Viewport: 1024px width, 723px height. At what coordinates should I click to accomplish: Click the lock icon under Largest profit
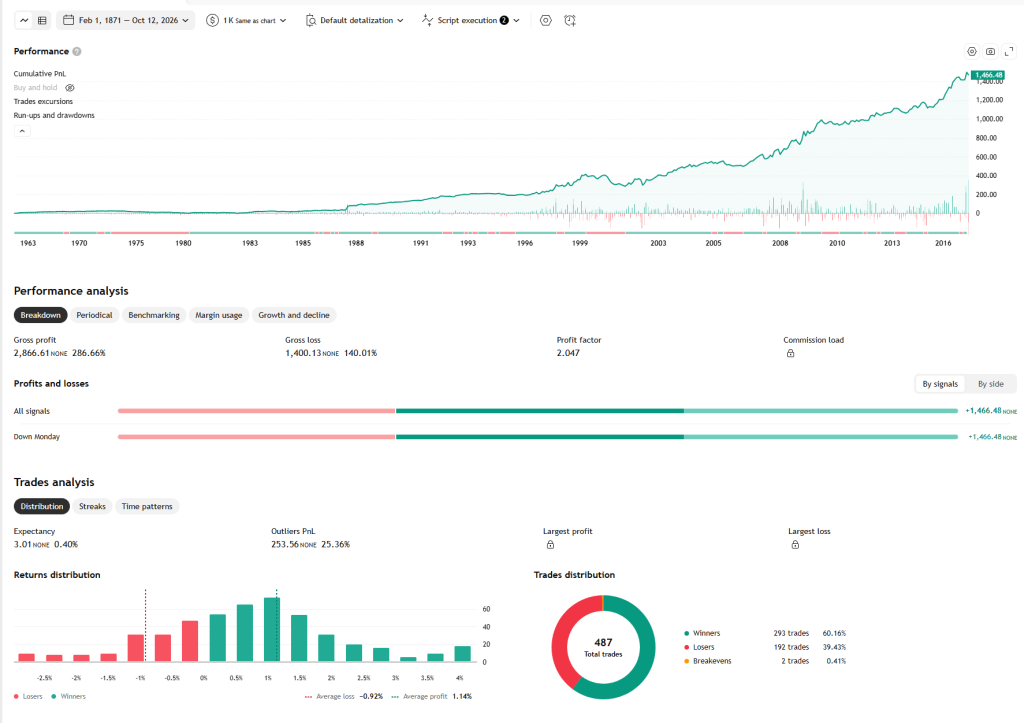click(550, 545)
